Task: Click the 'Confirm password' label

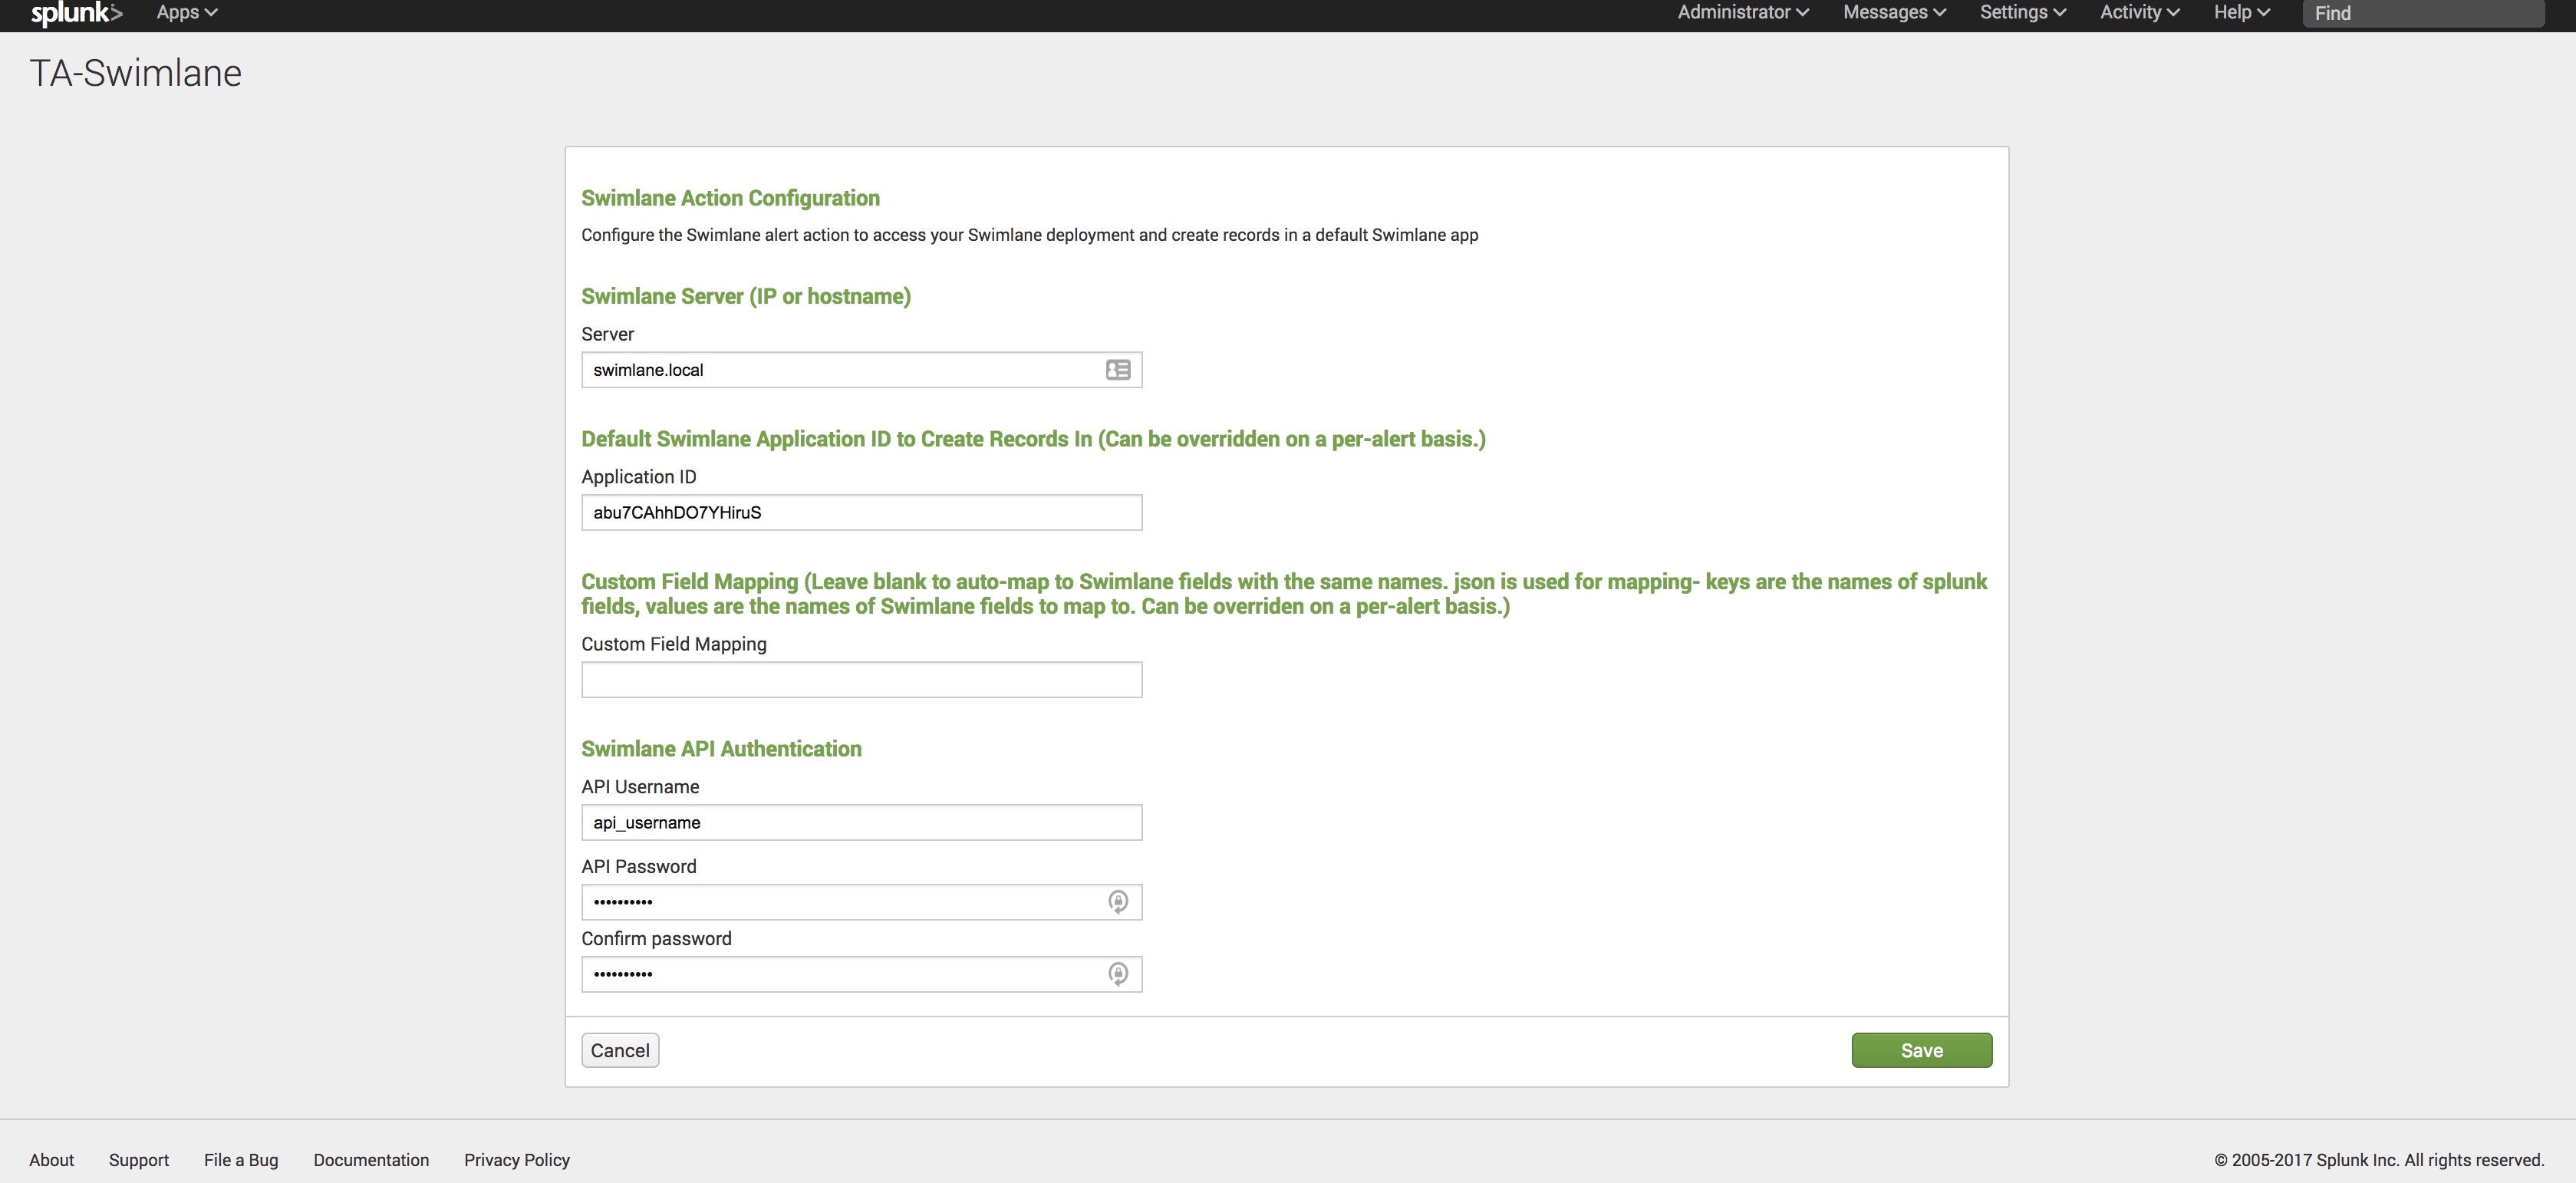Action: point(656,938)
